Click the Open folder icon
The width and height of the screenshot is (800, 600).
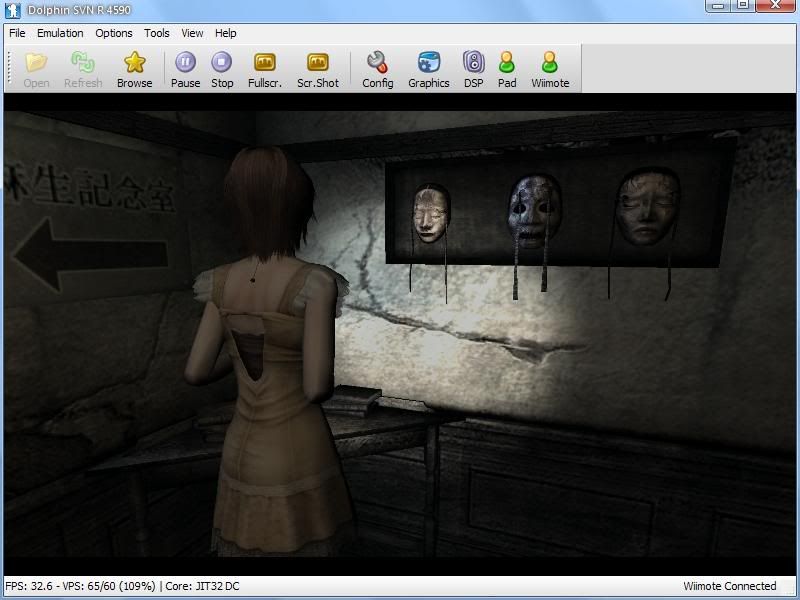[36, 69]
